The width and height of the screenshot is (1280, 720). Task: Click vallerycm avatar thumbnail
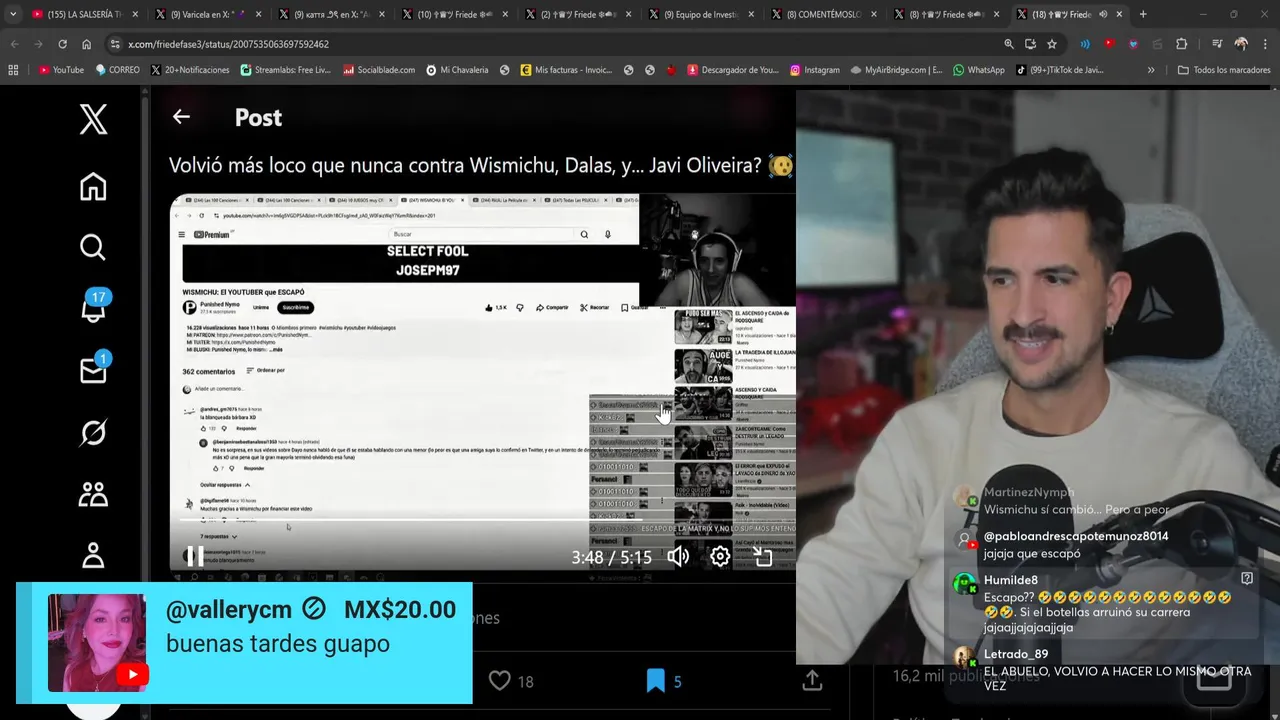pos(97,643)
